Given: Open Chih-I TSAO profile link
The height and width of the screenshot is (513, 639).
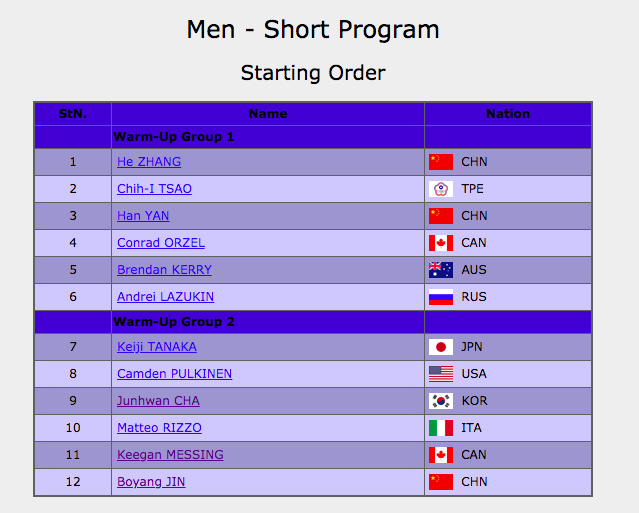Looking at the screenshot, I should click(154, 189).
